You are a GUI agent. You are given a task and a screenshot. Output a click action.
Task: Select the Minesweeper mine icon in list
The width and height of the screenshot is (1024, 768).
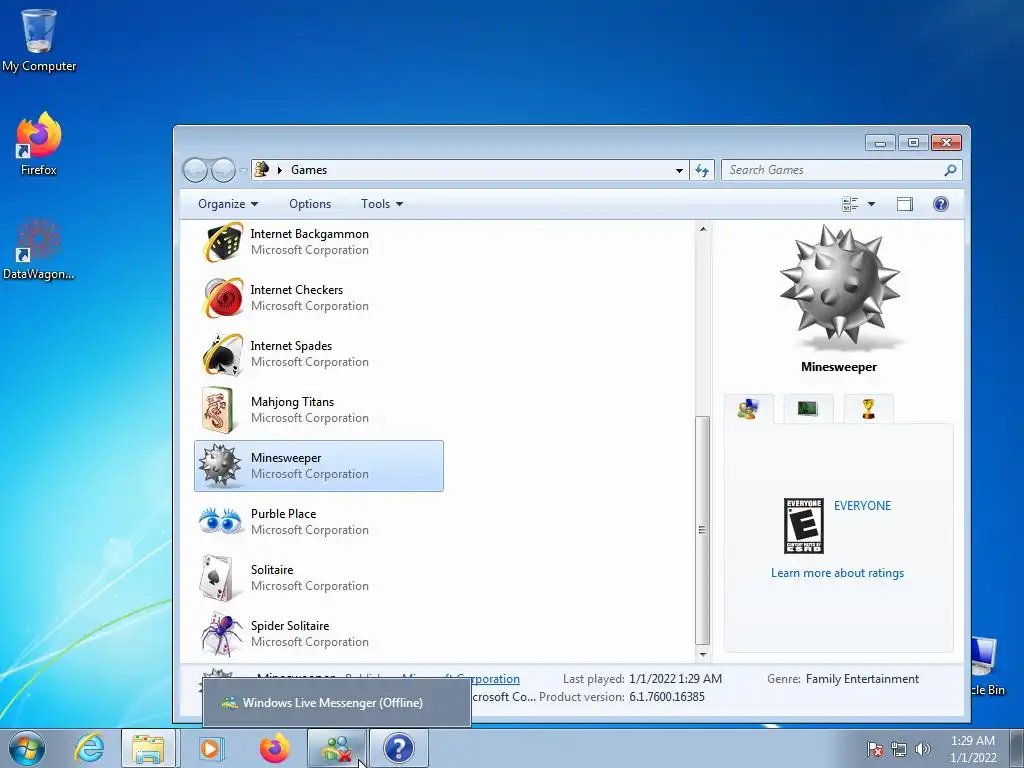219,466
